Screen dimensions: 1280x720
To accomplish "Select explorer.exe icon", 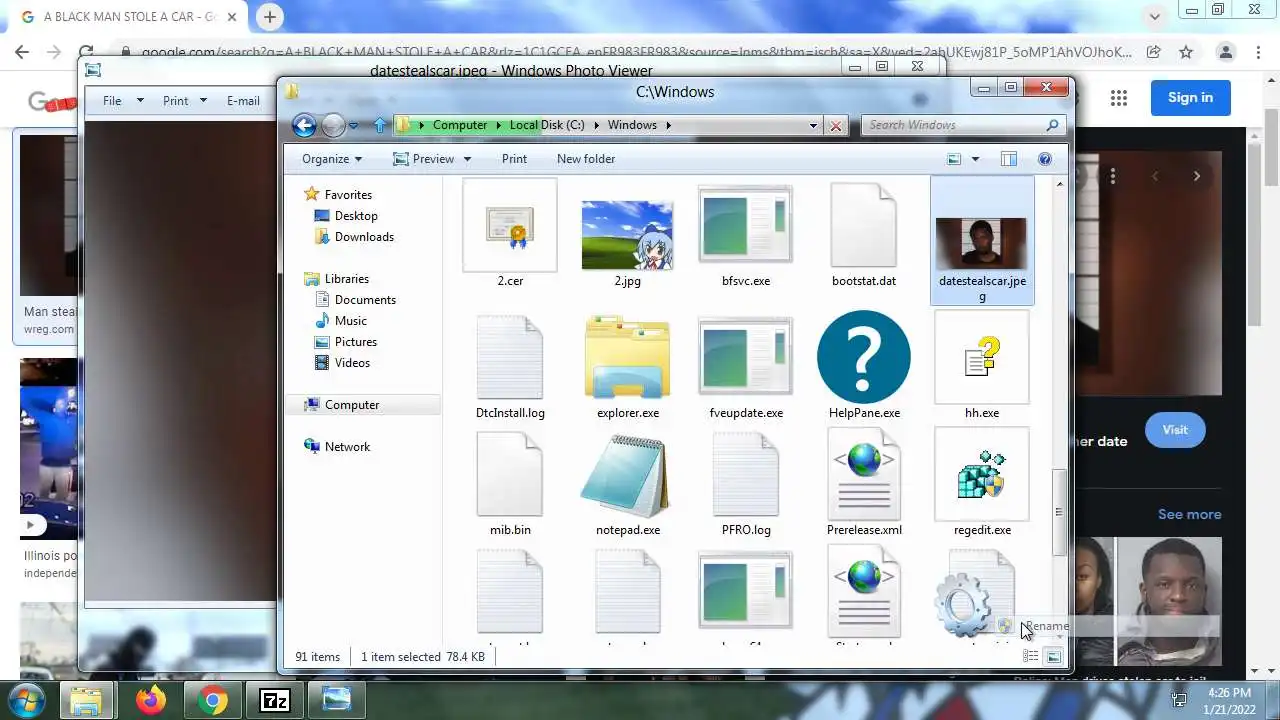I will pyautogui.click(x=627, y=365).
